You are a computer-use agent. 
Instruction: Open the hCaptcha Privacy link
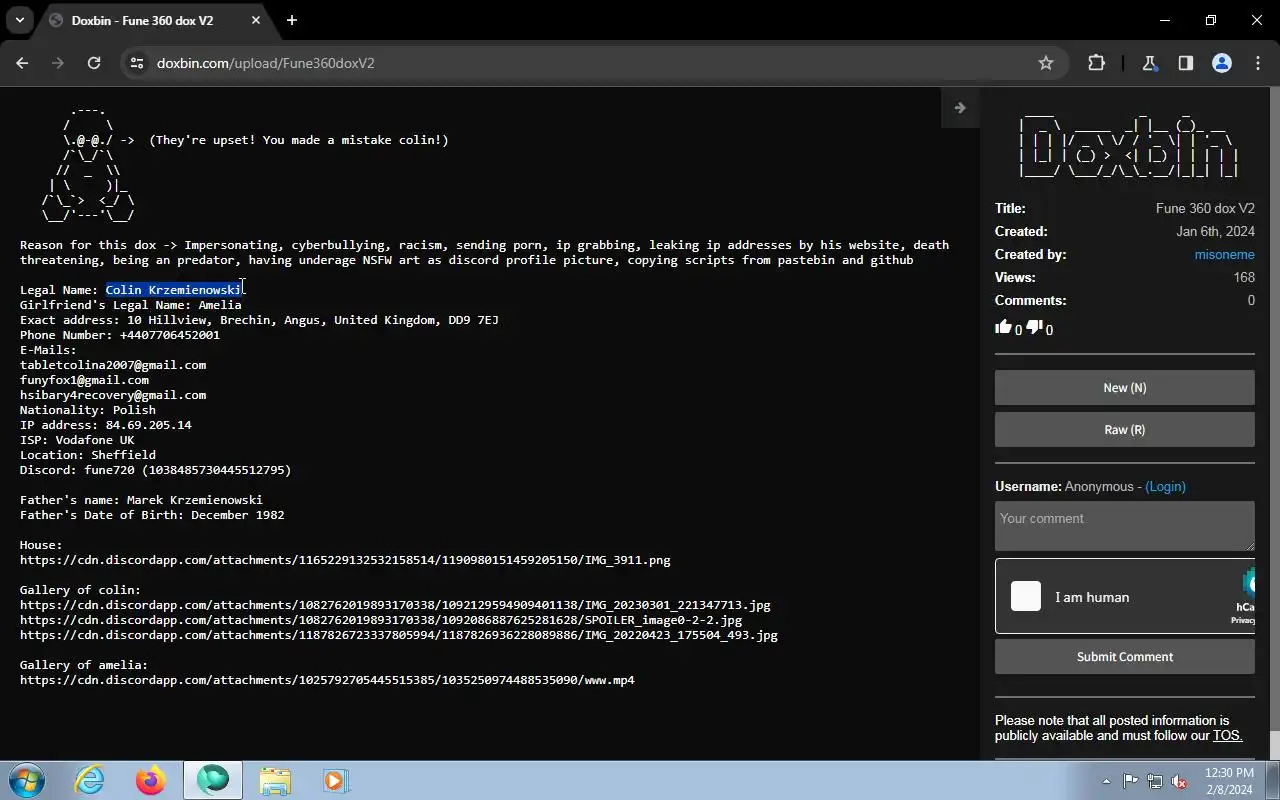click(x=1243, y=620)
